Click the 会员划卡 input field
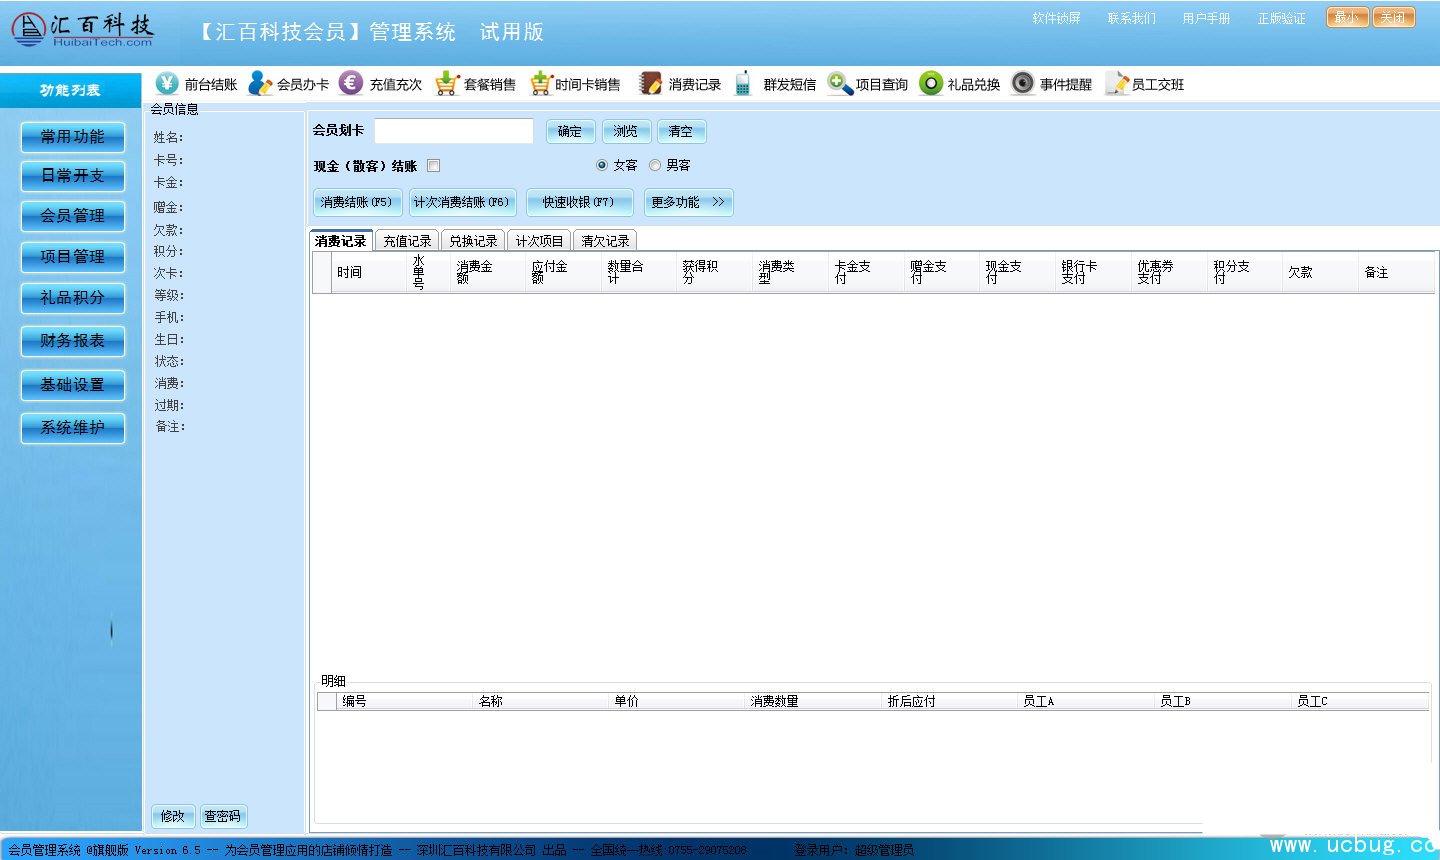Screen dimensions: 1440x860 click(x=454, y=131)
